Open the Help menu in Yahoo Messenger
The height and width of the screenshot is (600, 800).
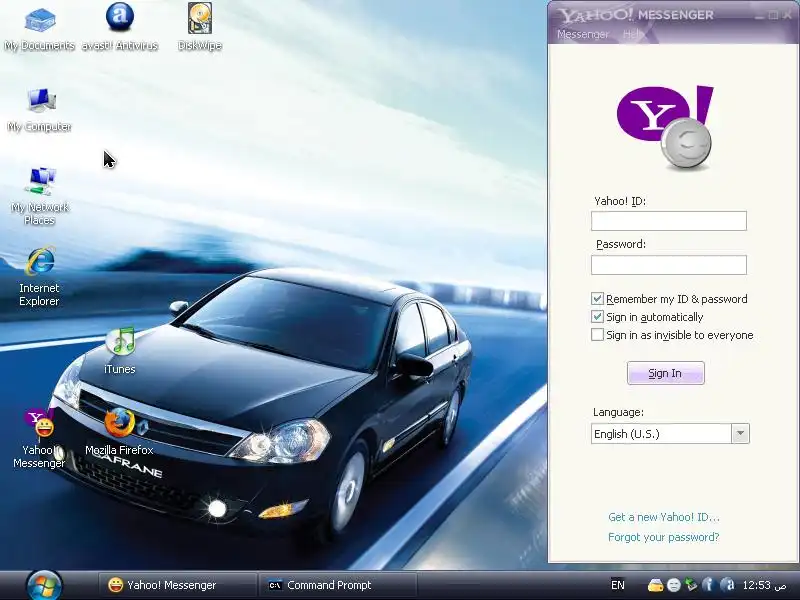[x=633, y=34]
